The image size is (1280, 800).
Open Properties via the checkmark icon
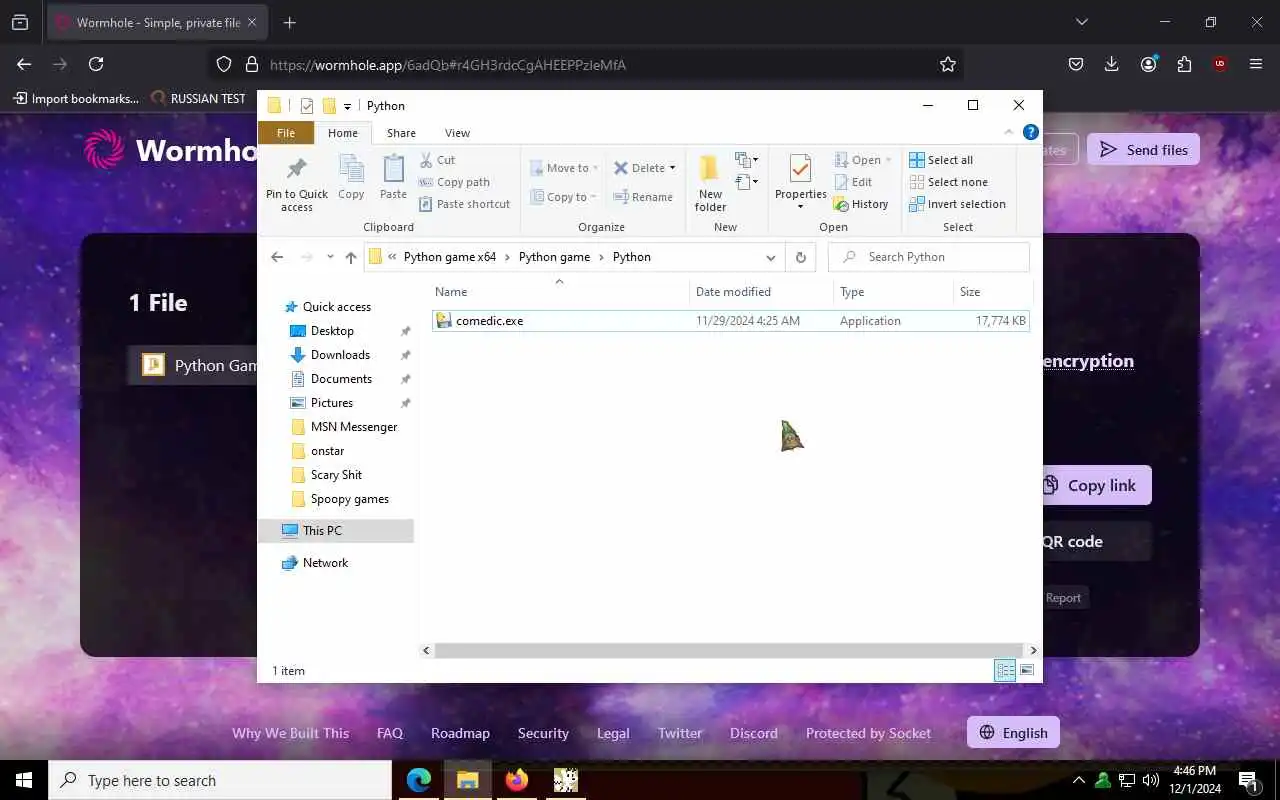[x=800, y=170]
